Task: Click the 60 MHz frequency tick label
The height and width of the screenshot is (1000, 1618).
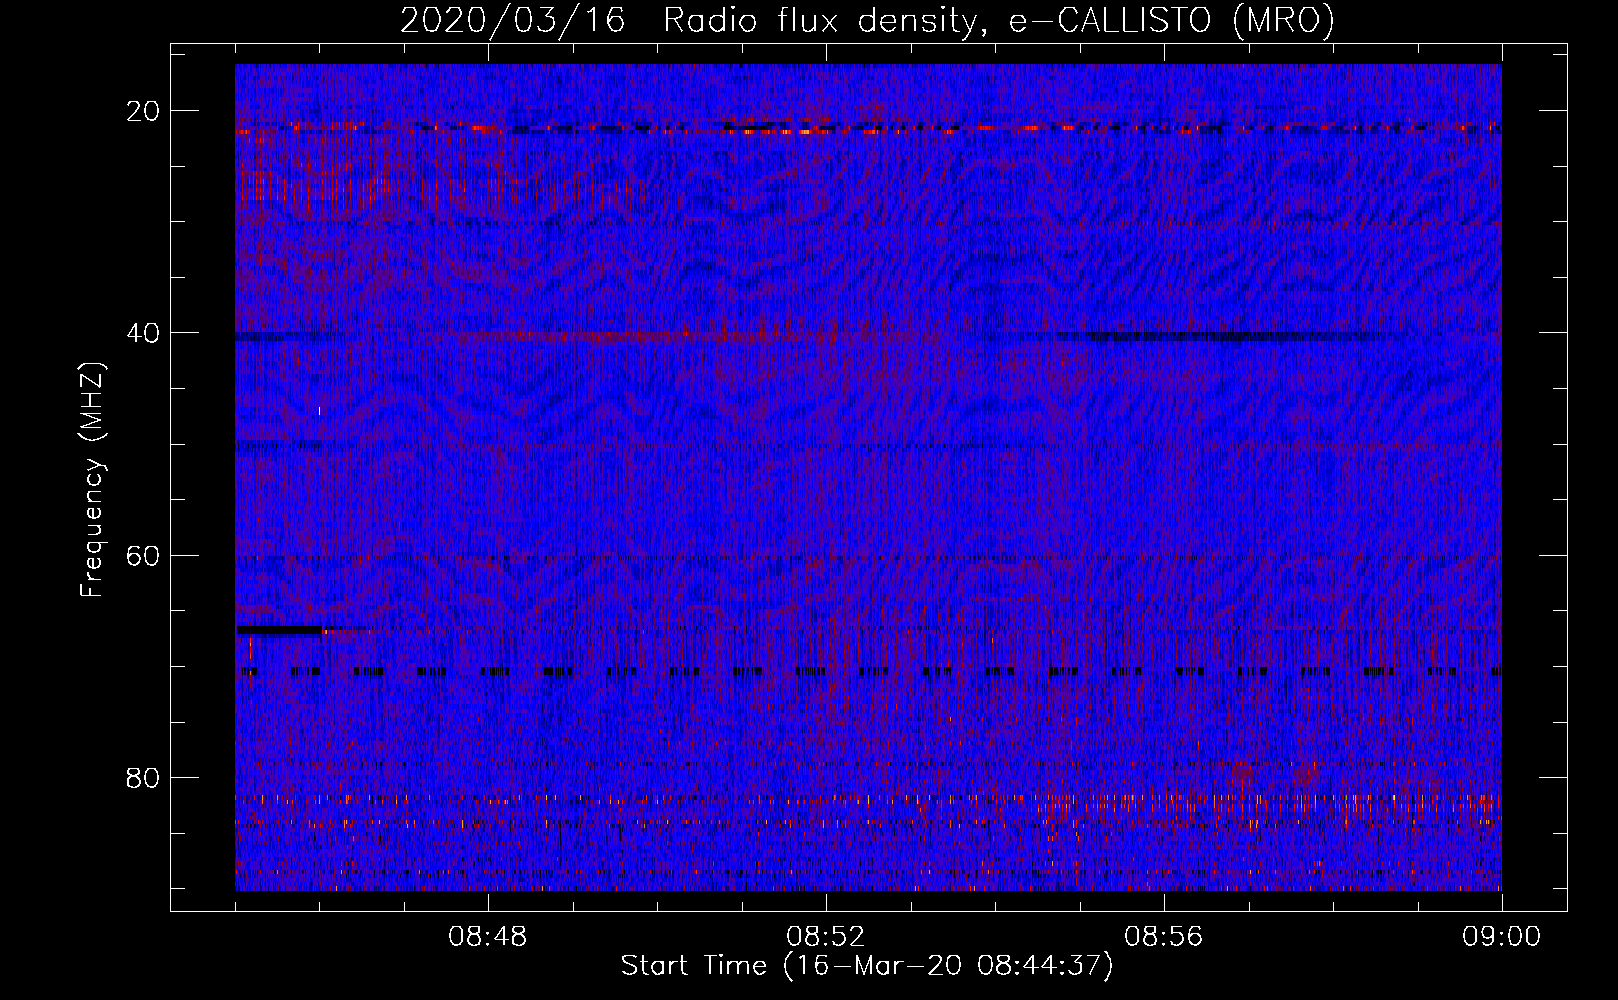Action: [144, 555]
